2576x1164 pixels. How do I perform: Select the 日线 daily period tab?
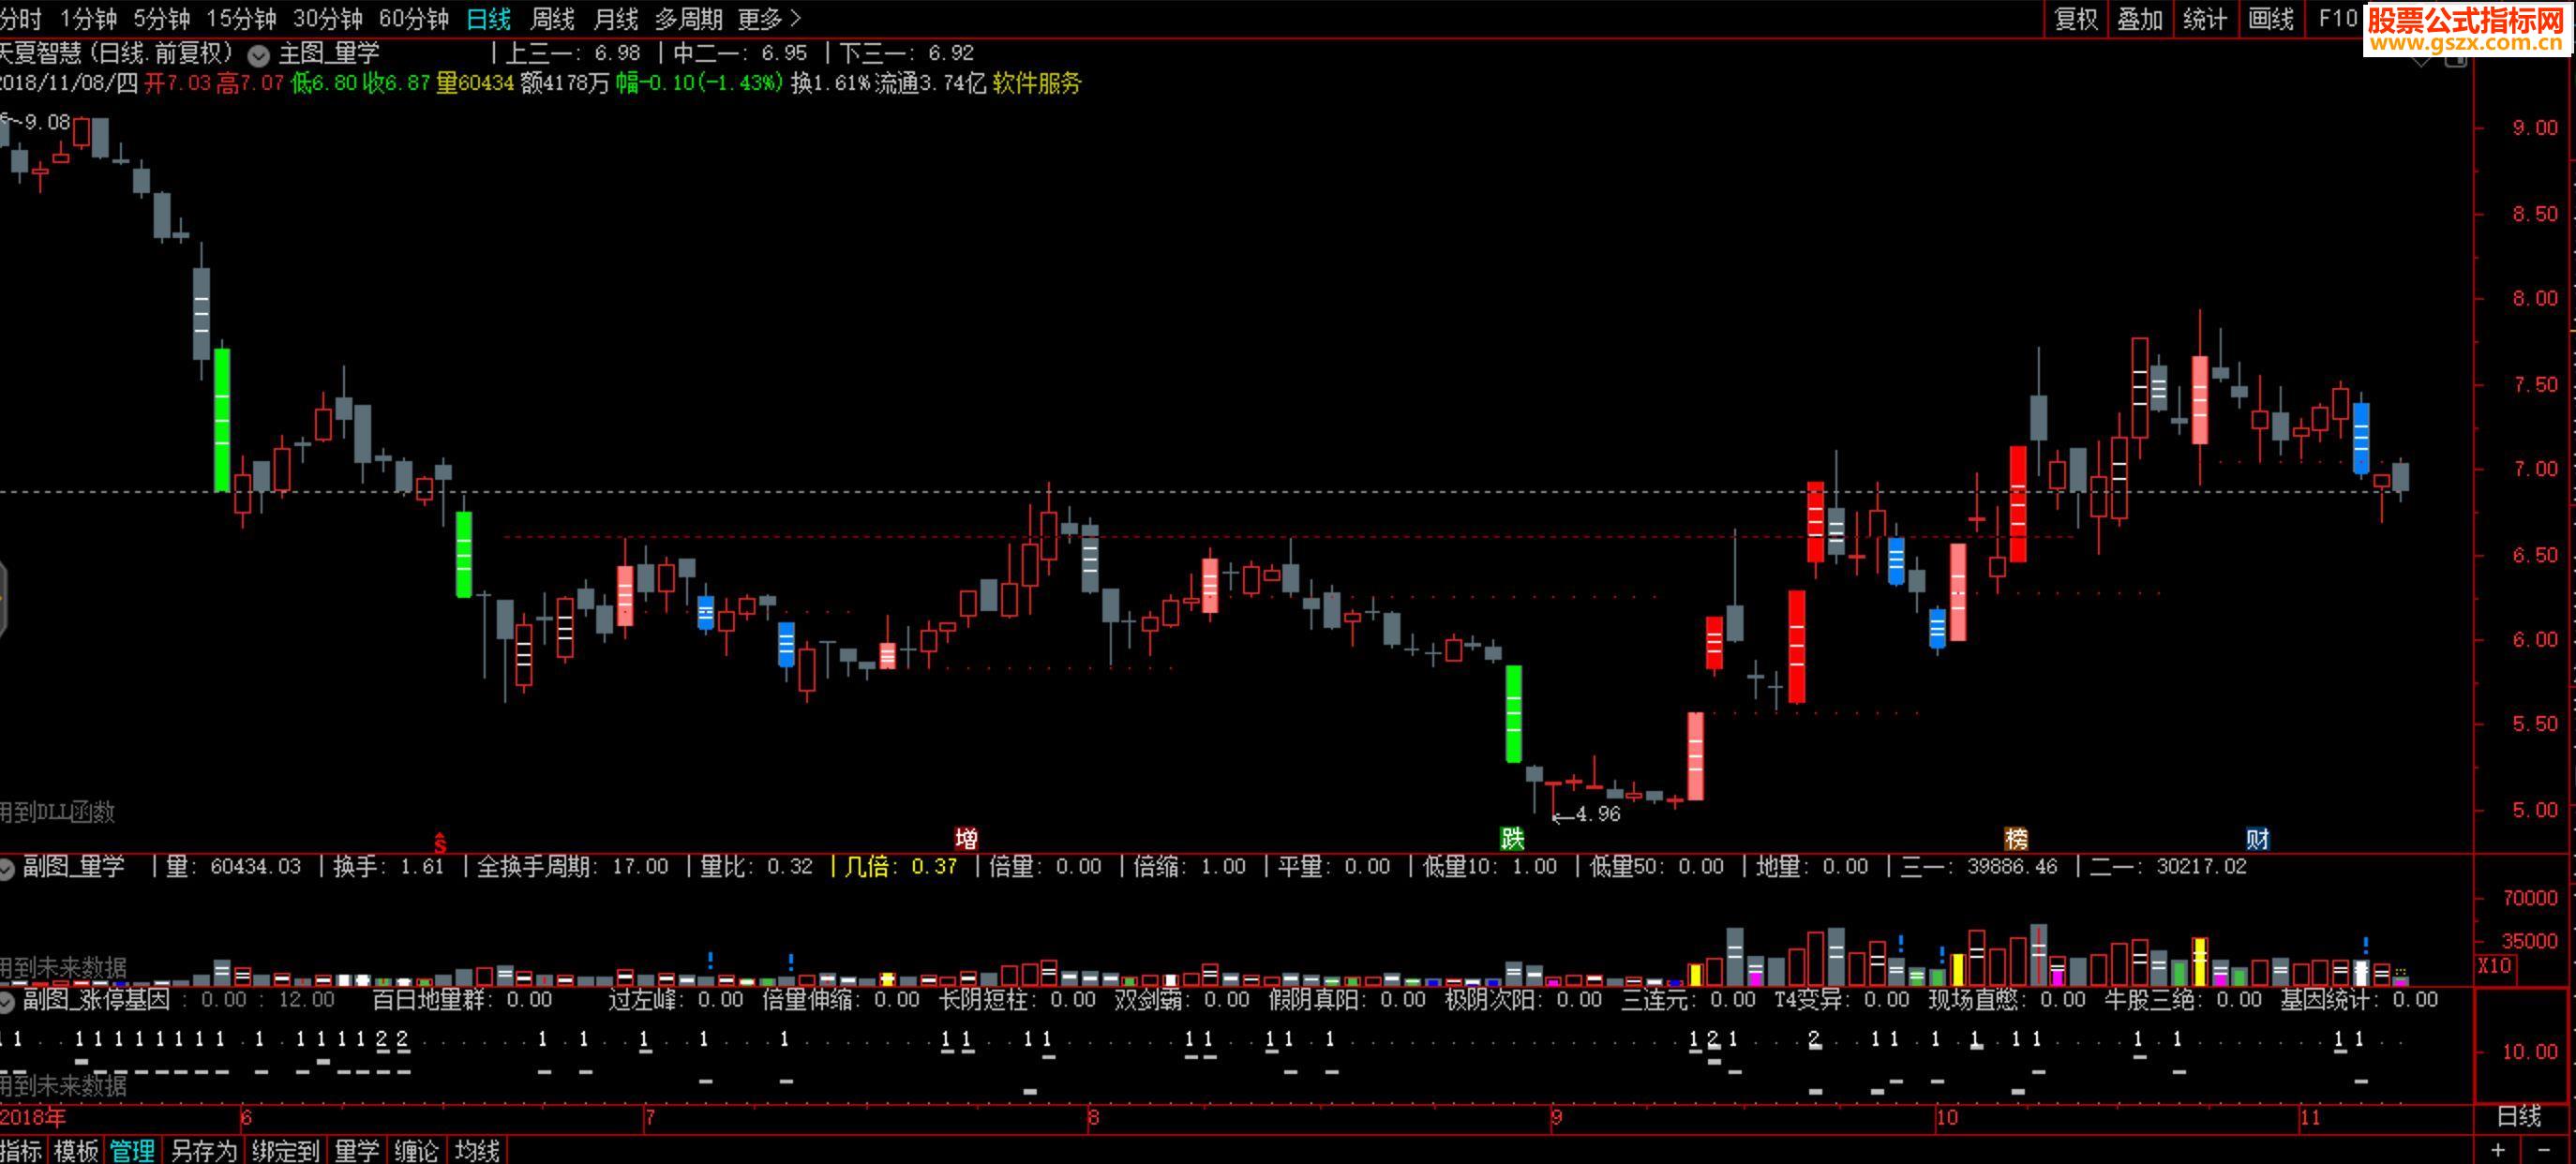click(489, 18)
